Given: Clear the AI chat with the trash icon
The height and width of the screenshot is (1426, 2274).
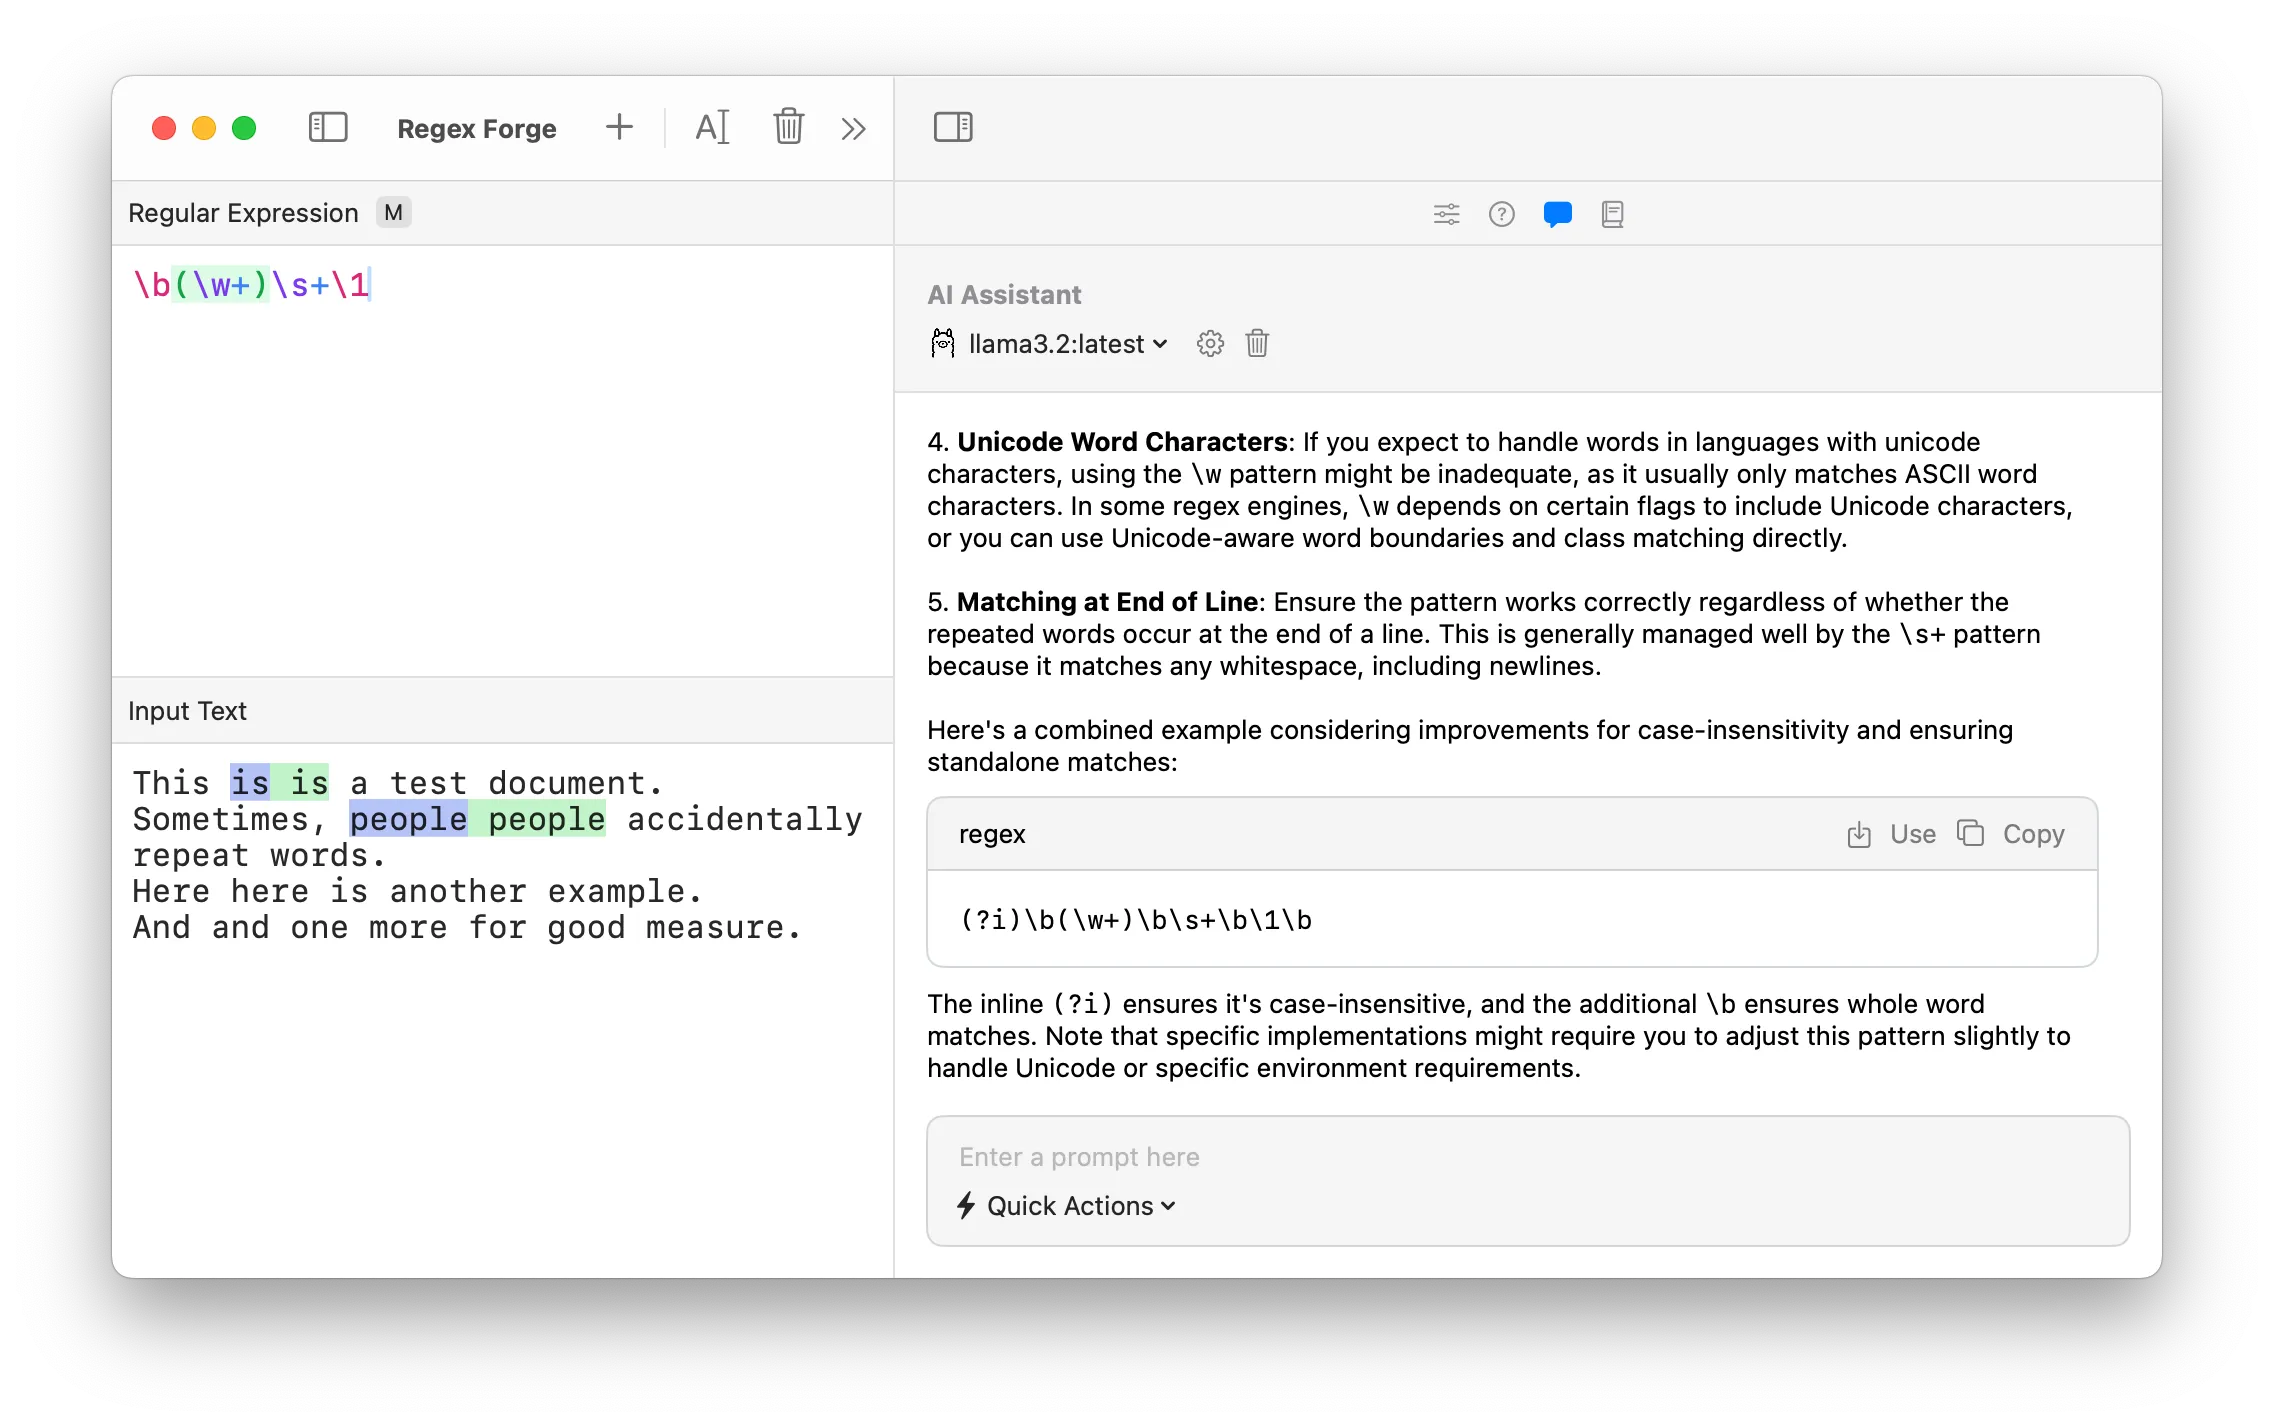Looking at the screenshot, I should click(x=1257, y=343).
